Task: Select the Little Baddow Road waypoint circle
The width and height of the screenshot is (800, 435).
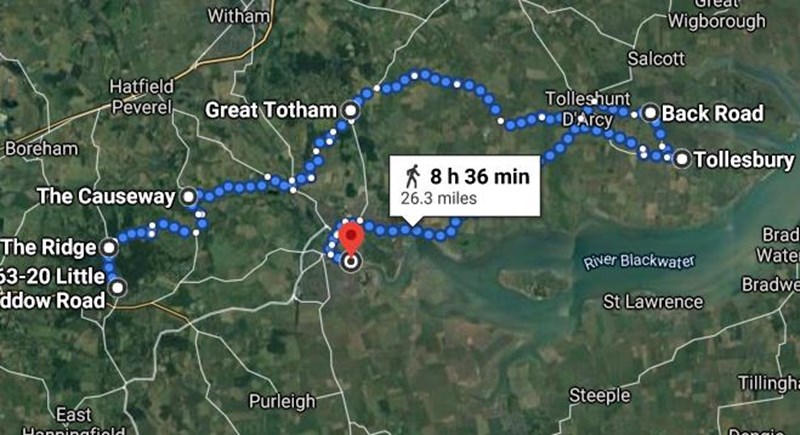Action: [x=118, y=288]
